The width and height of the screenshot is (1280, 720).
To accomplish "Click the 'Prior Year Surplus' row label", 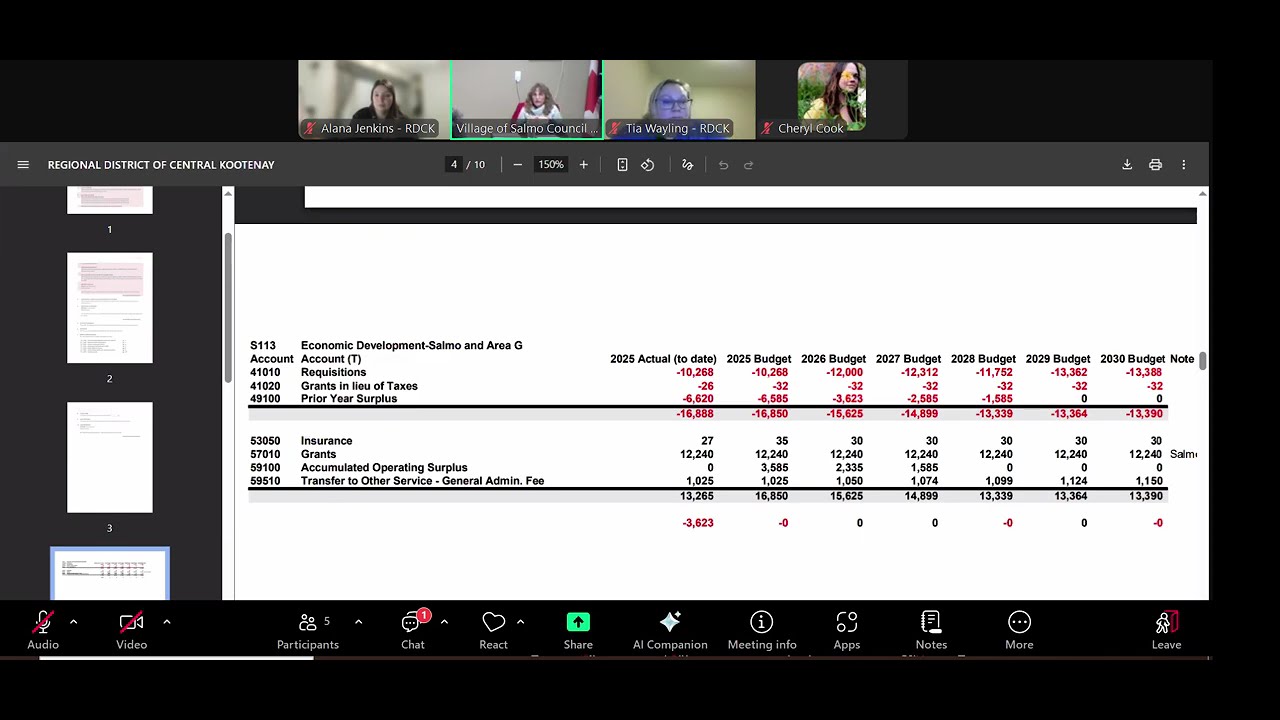I will (349, 398).
